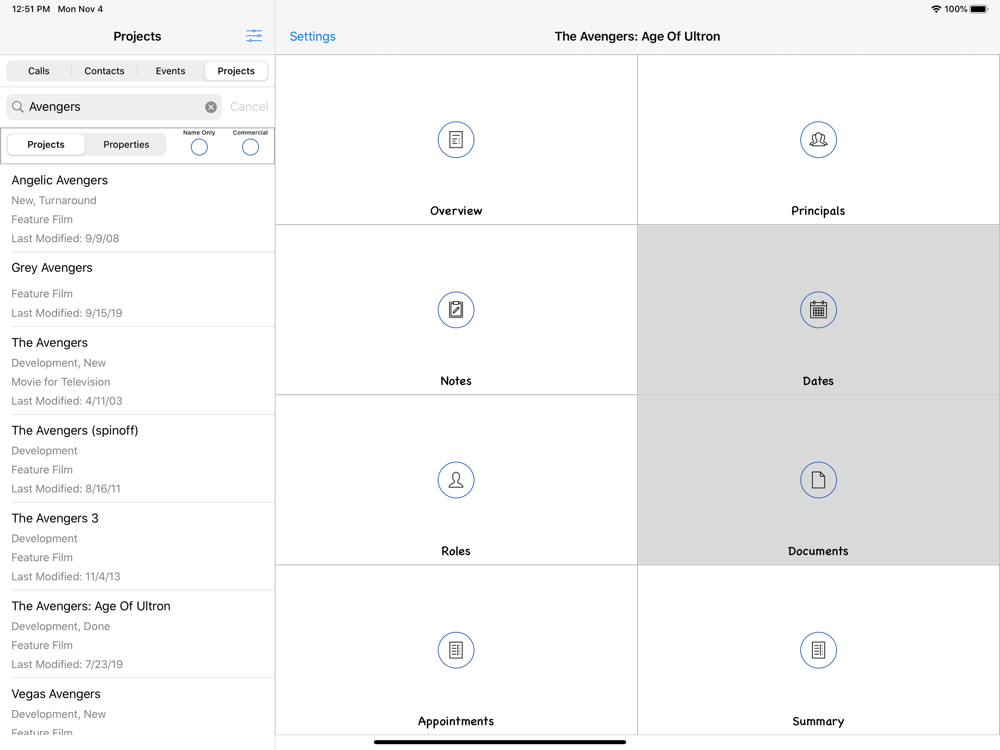Open the Principals people icon

[x=818, y=140]
